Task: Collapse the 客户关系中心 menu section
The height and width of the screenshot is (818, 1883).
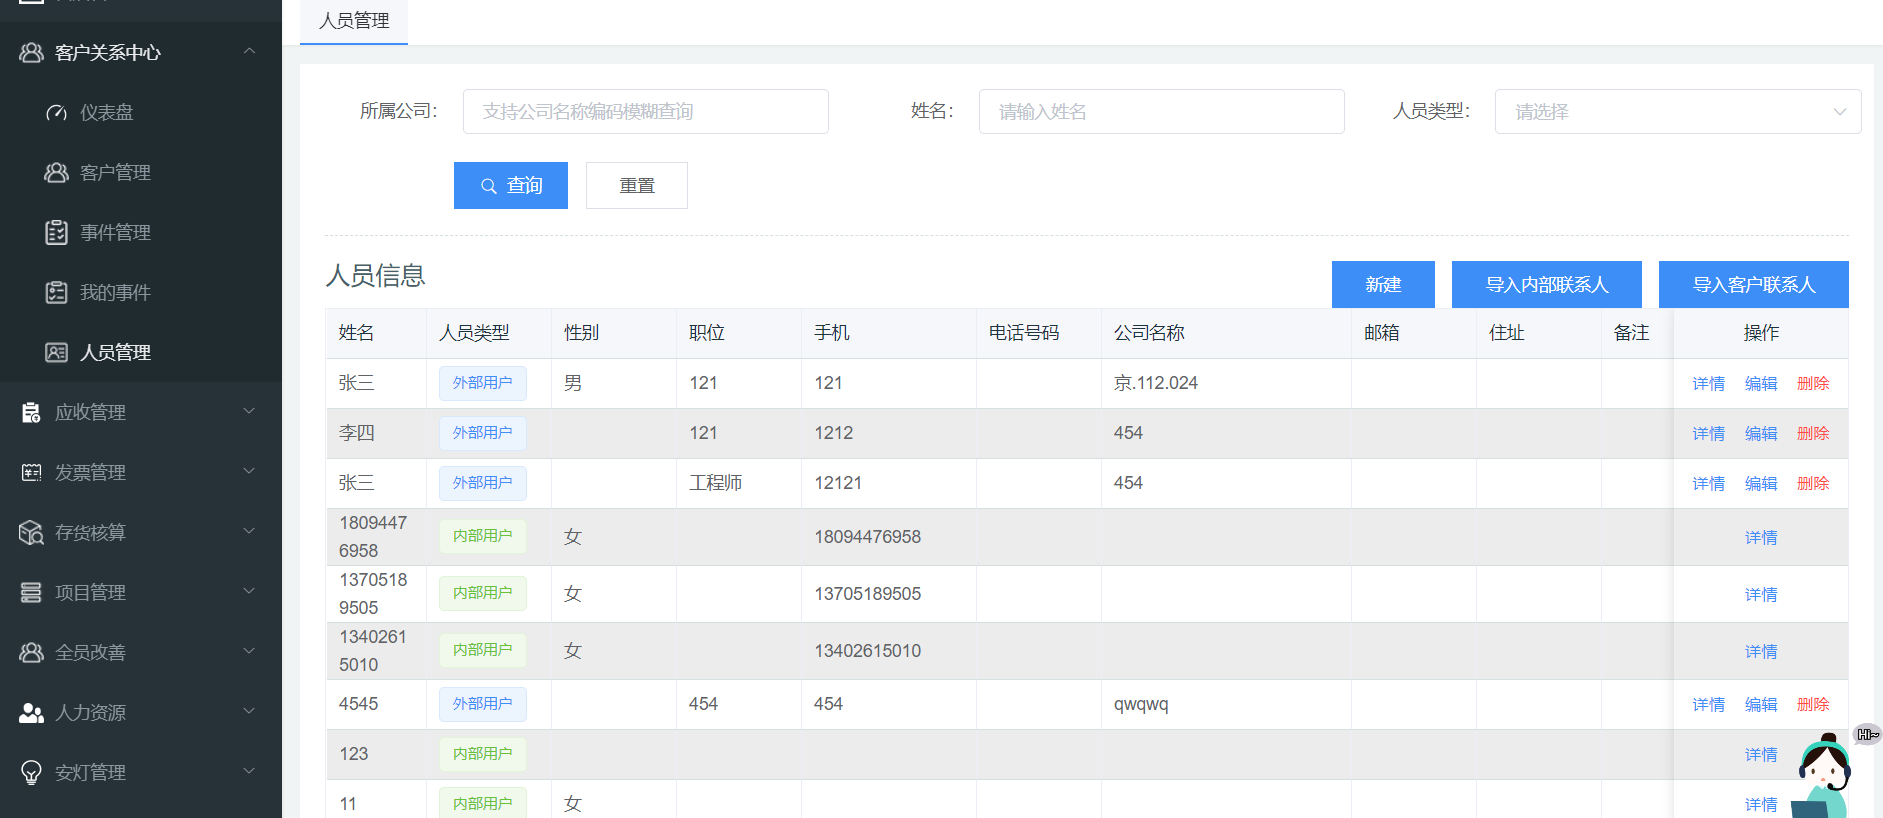Action: coord(249,51)
